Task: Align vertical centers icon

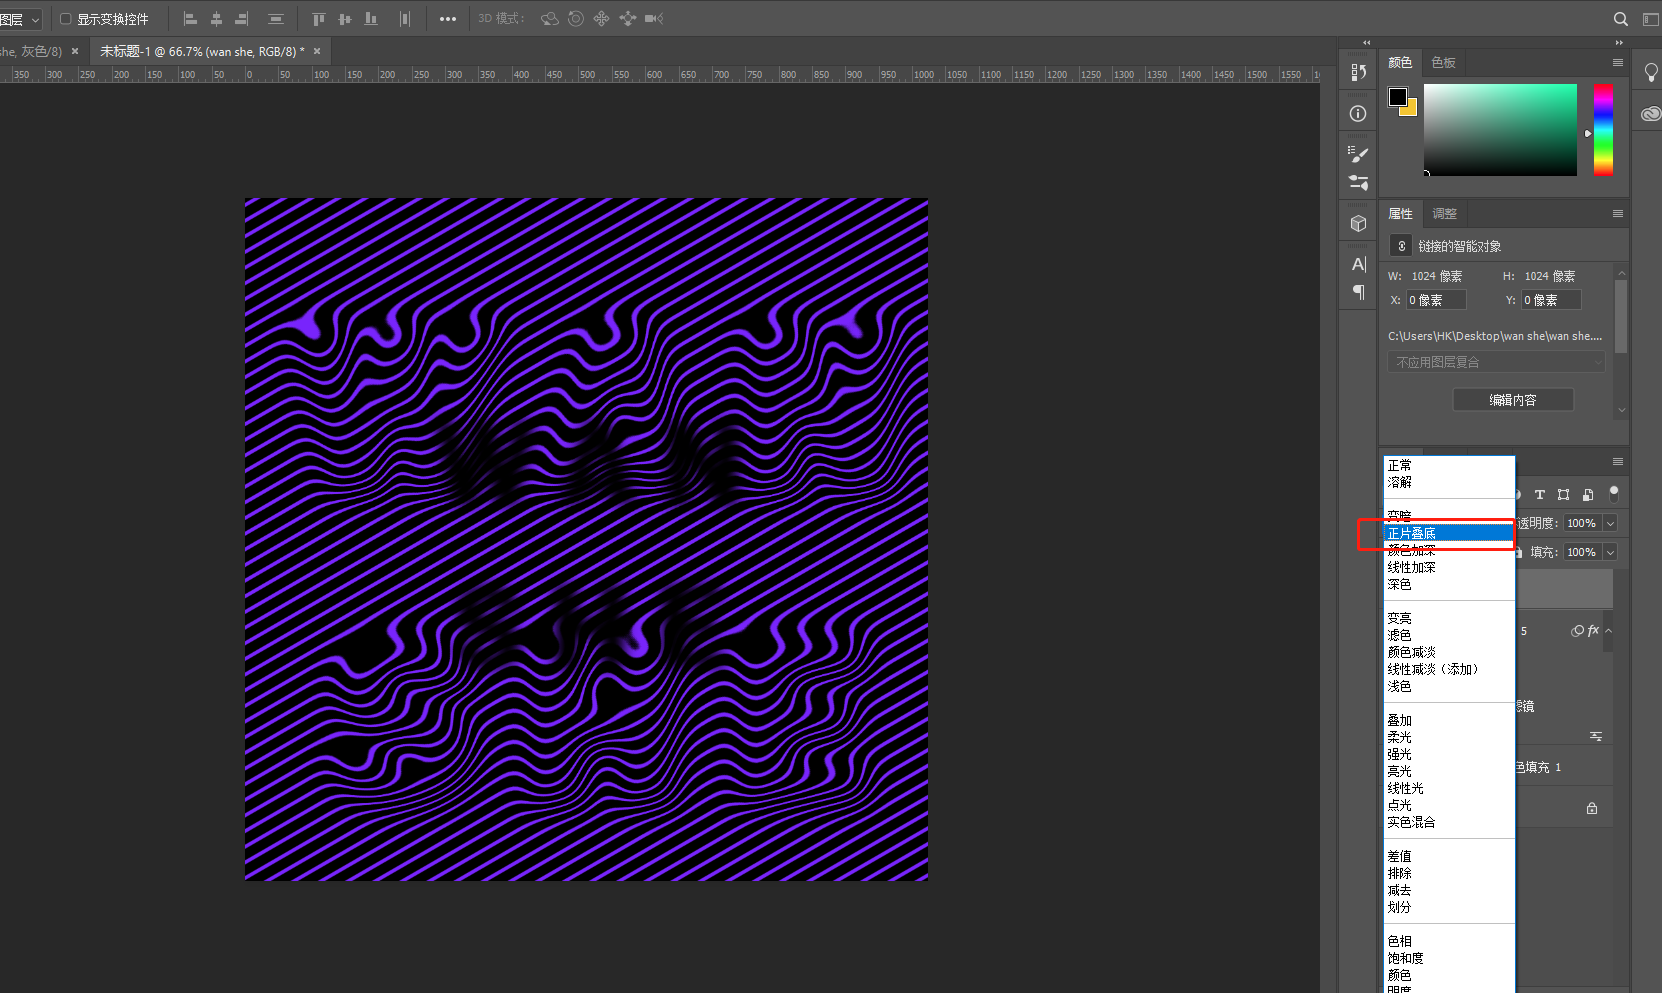Action: tap(345, 19)
